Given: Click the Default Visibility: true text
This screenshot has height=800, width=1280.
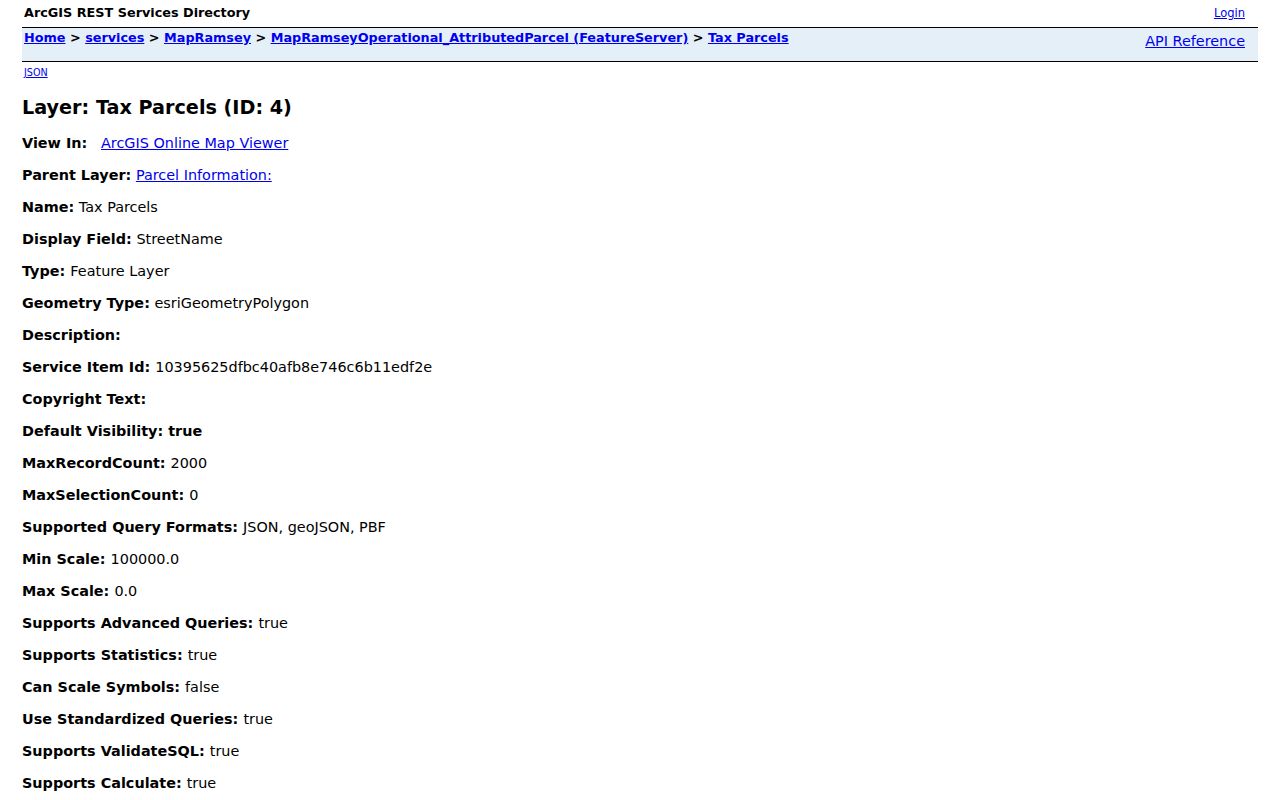Looking at the screenshot, I should (112, 431).
